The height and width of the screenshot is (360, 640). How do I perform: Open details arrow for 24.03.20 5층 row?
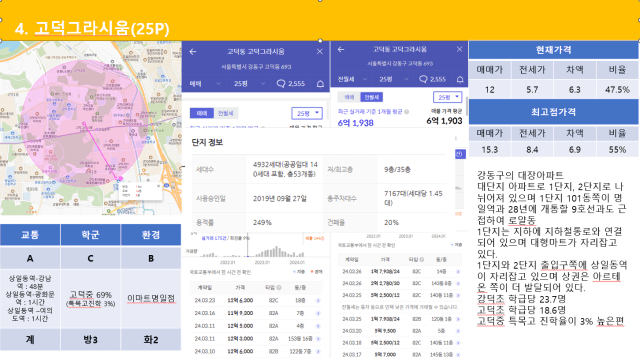[458, 331]
